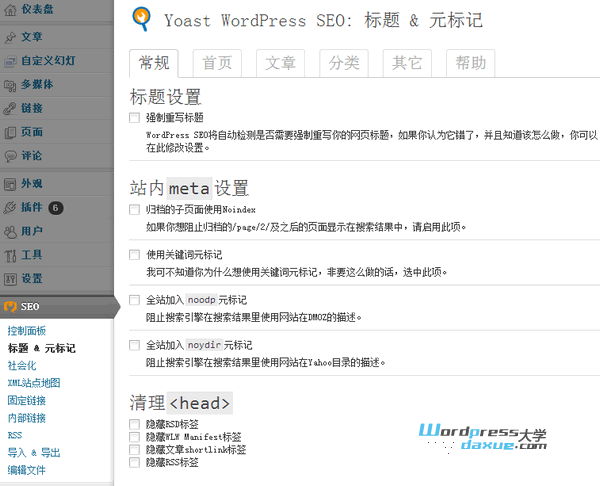Open the 内部链接 submenu link
600x486 pixels.
coord(27,418)
